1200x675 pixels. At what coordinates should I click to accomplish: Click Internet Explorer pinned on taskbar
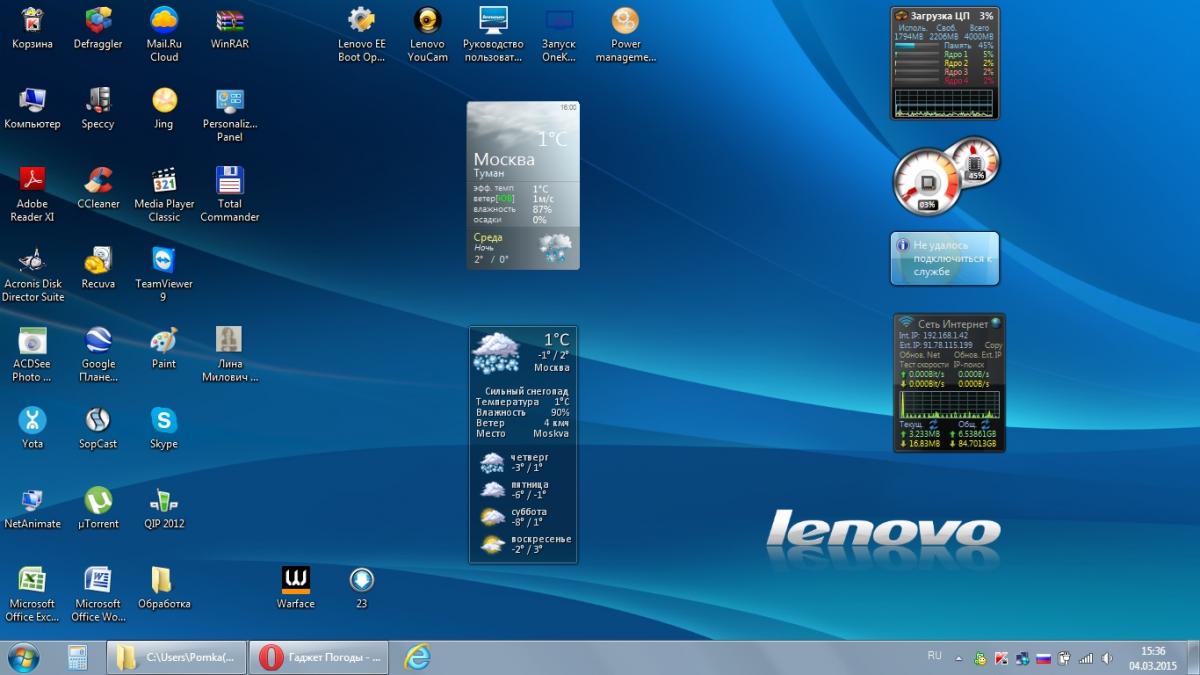[417, 657]
